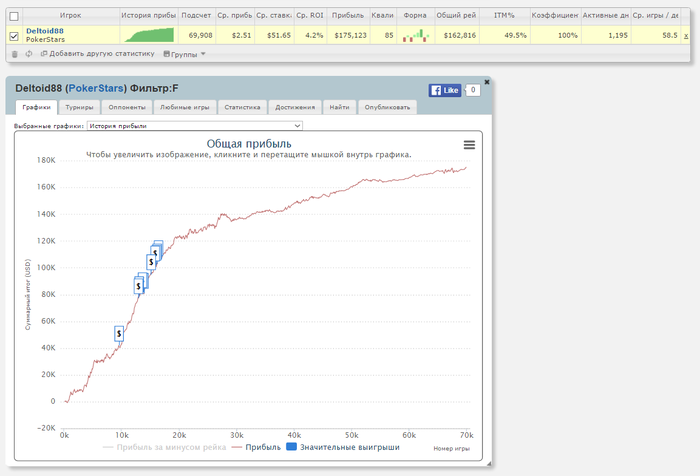The image size is (700, 476).
Task: Uncheck the Deltoid88 row checkbox
Action: [14, 36]
